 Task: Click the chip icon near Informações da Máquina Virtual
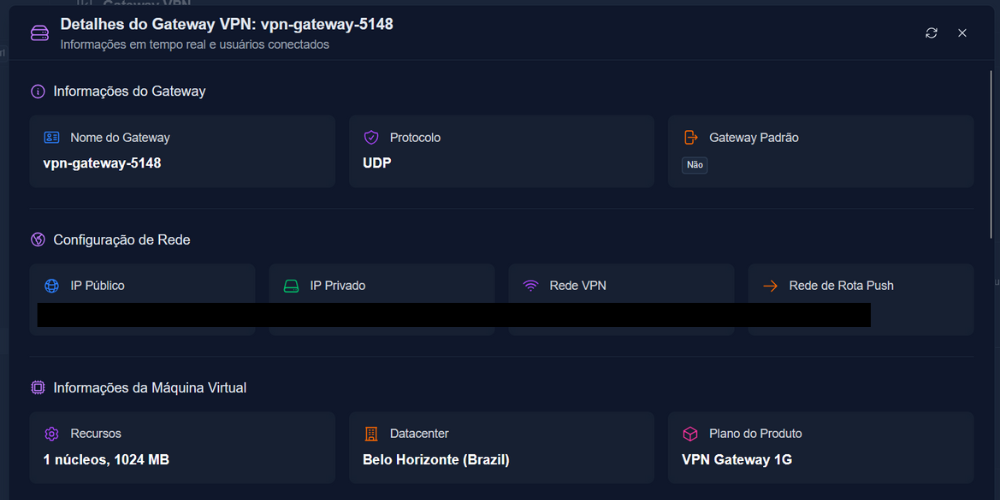(x=38, y=387)
